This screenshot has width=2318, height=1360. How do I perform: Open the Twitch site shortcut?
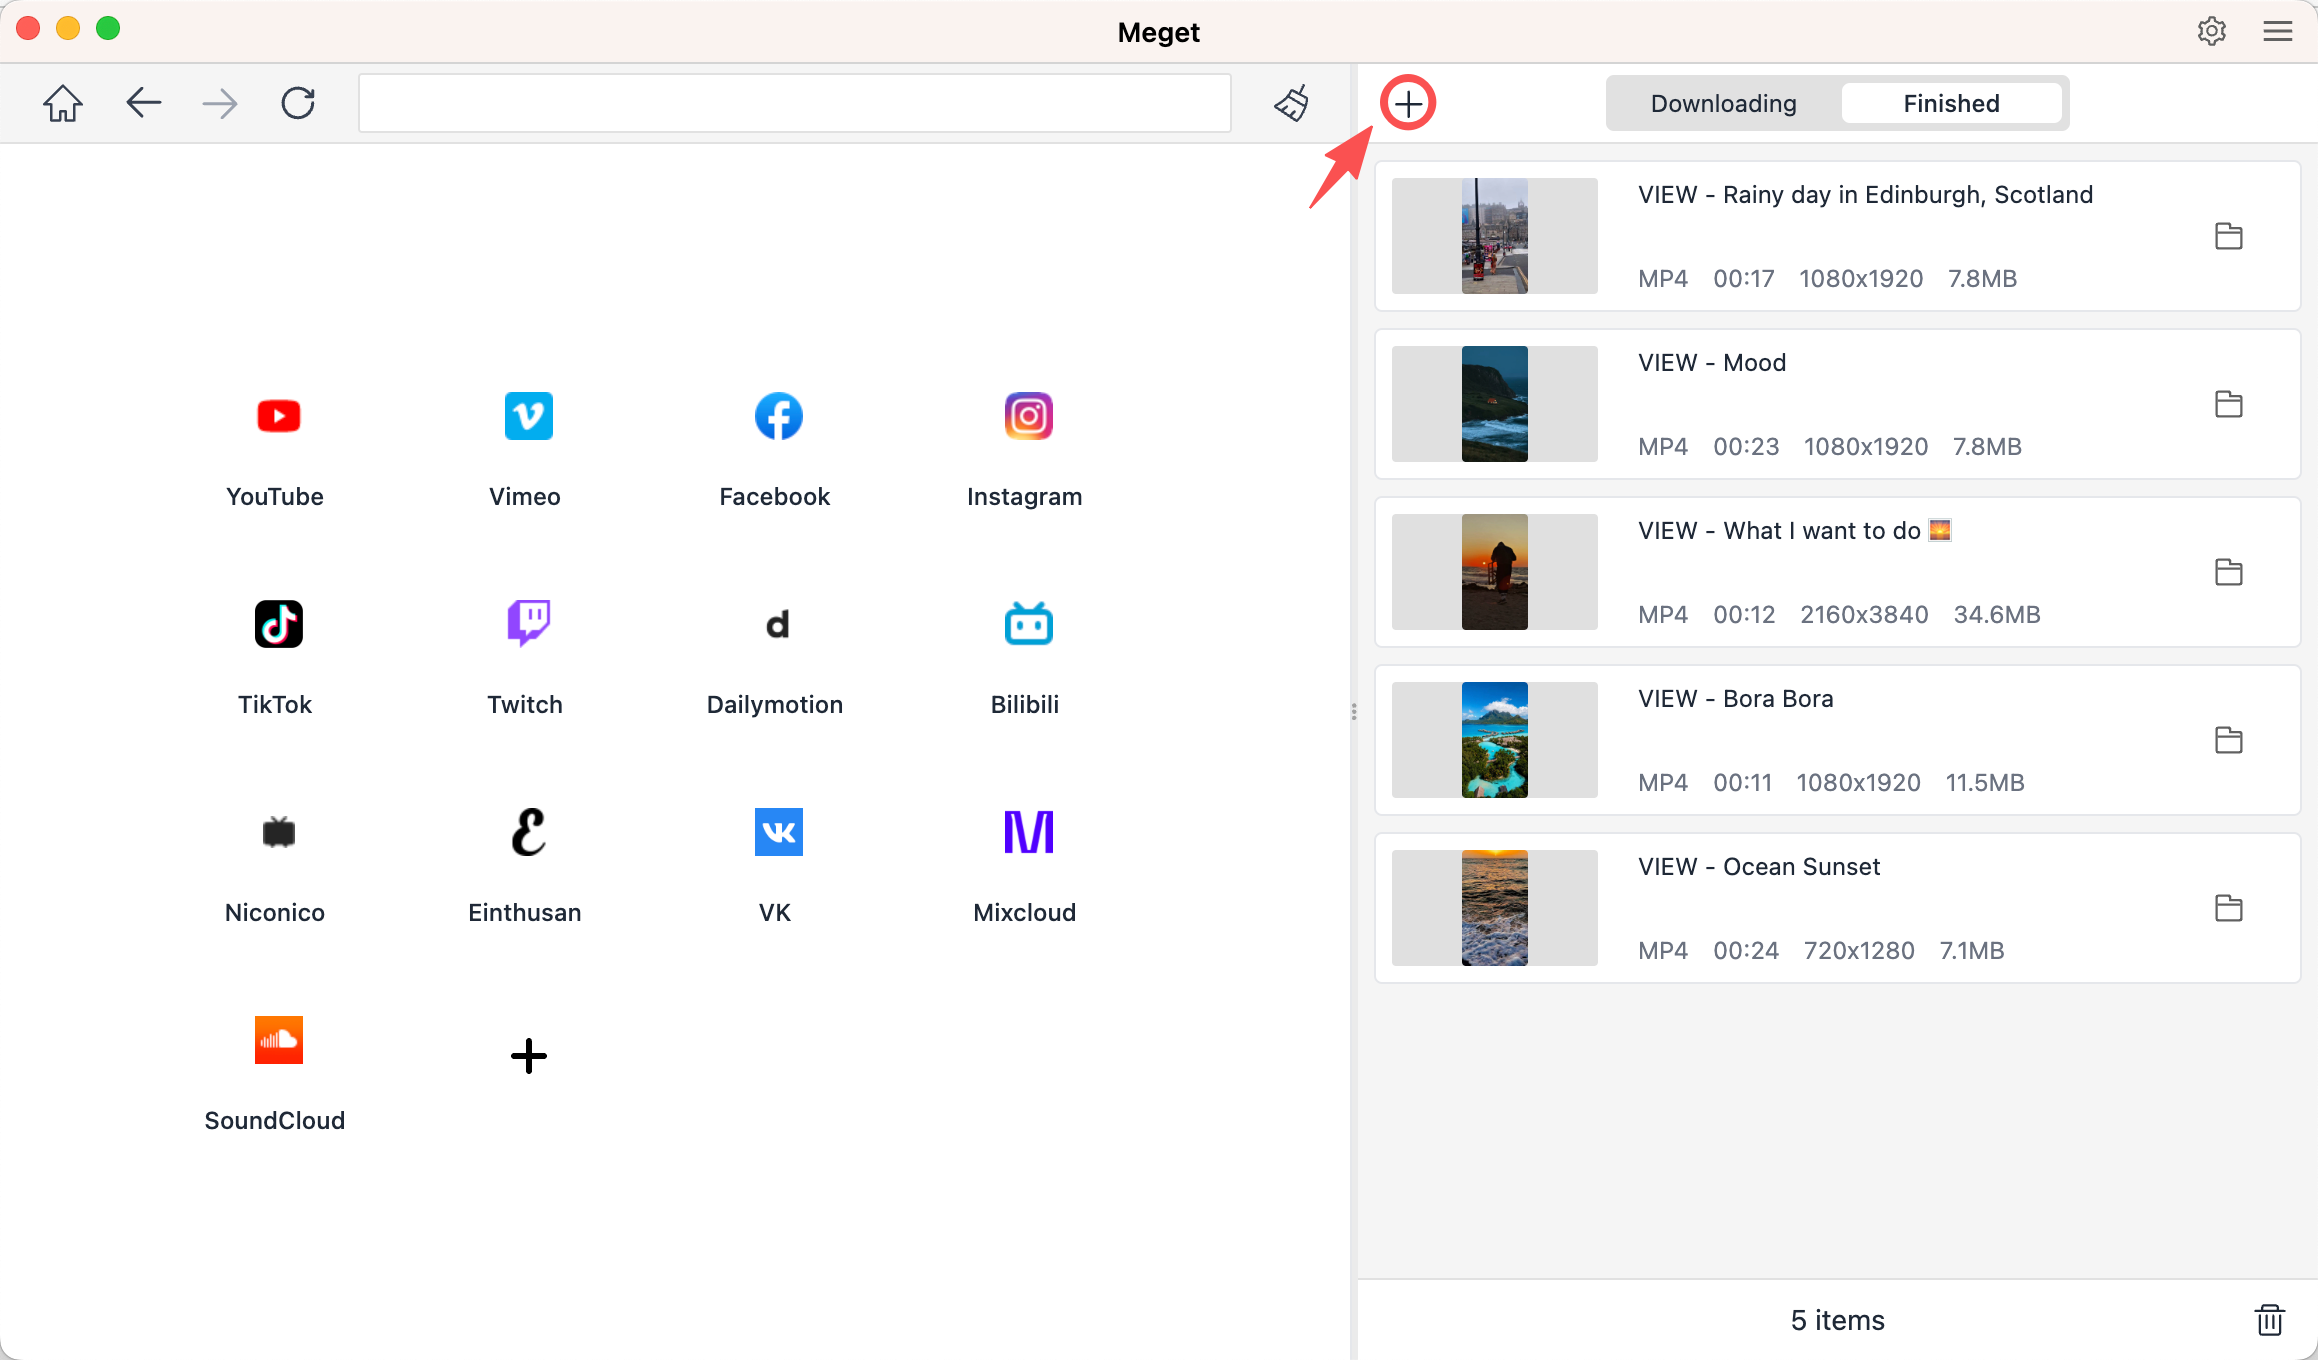click(528, 625)
